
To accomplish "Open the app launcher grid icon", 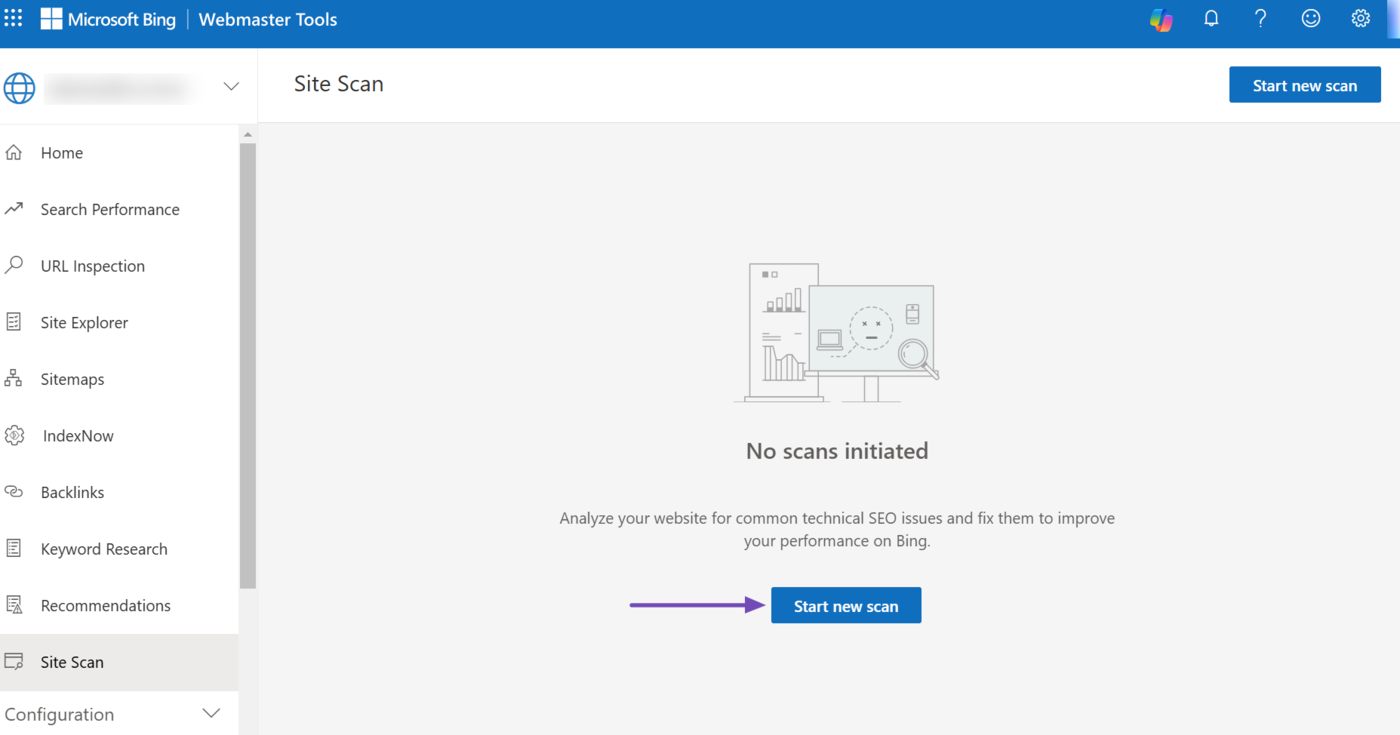I will click(x=14, y=19).
